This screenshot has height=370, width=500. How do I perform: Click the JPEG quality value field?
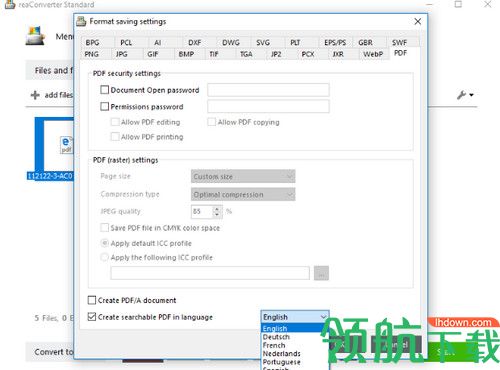[202, 211]
